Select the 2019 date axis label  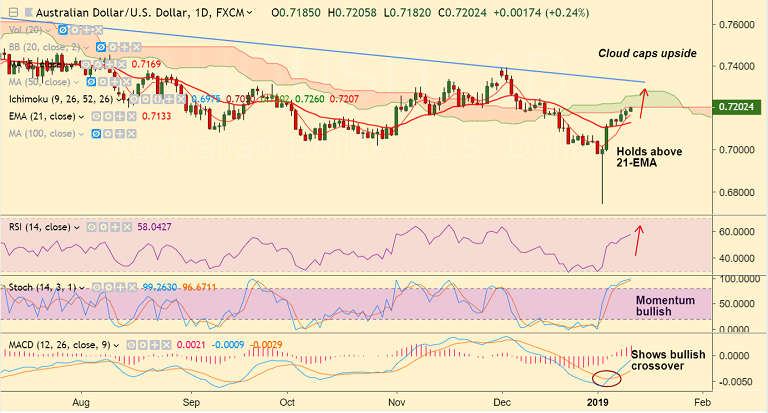click(x=598, y=402)
